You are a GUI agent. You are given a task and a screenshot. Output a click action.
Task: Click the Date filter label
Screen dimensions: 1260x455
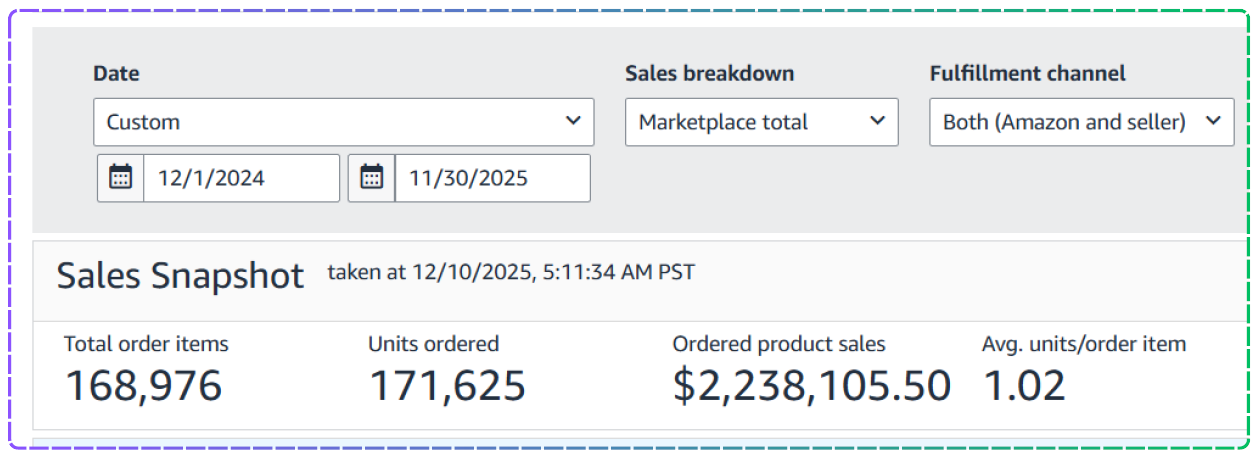pos(116,73)
